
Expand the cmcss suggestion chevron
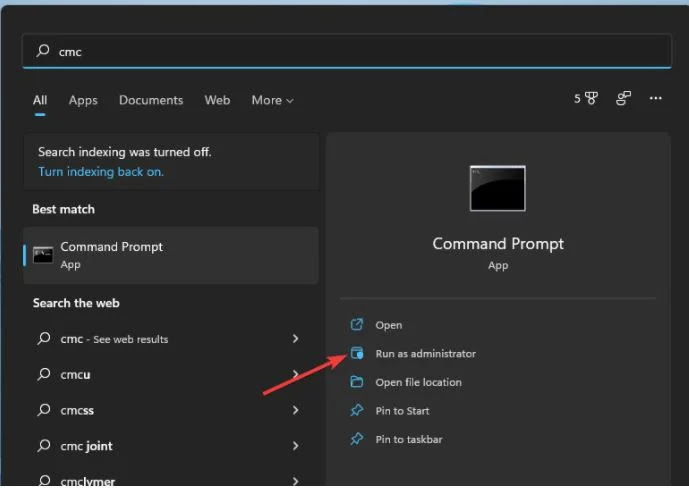[296, 410]
